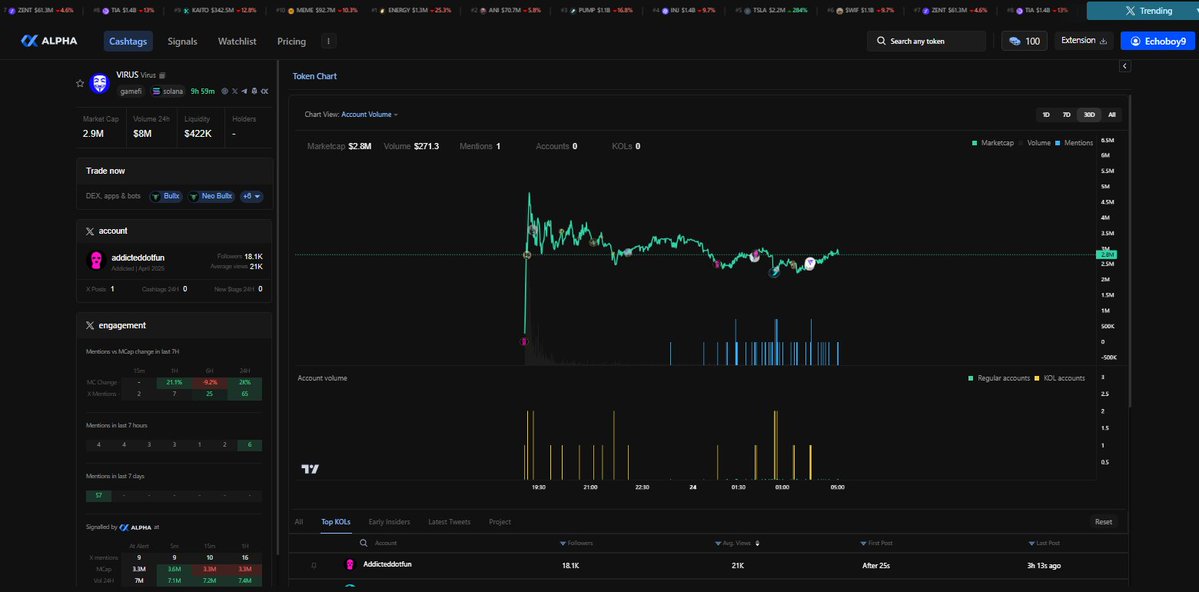Open the VIRUS X profile icon
Image resolution: width=1199 pixels, height=592 pixels.
click(x=235, y=91)
